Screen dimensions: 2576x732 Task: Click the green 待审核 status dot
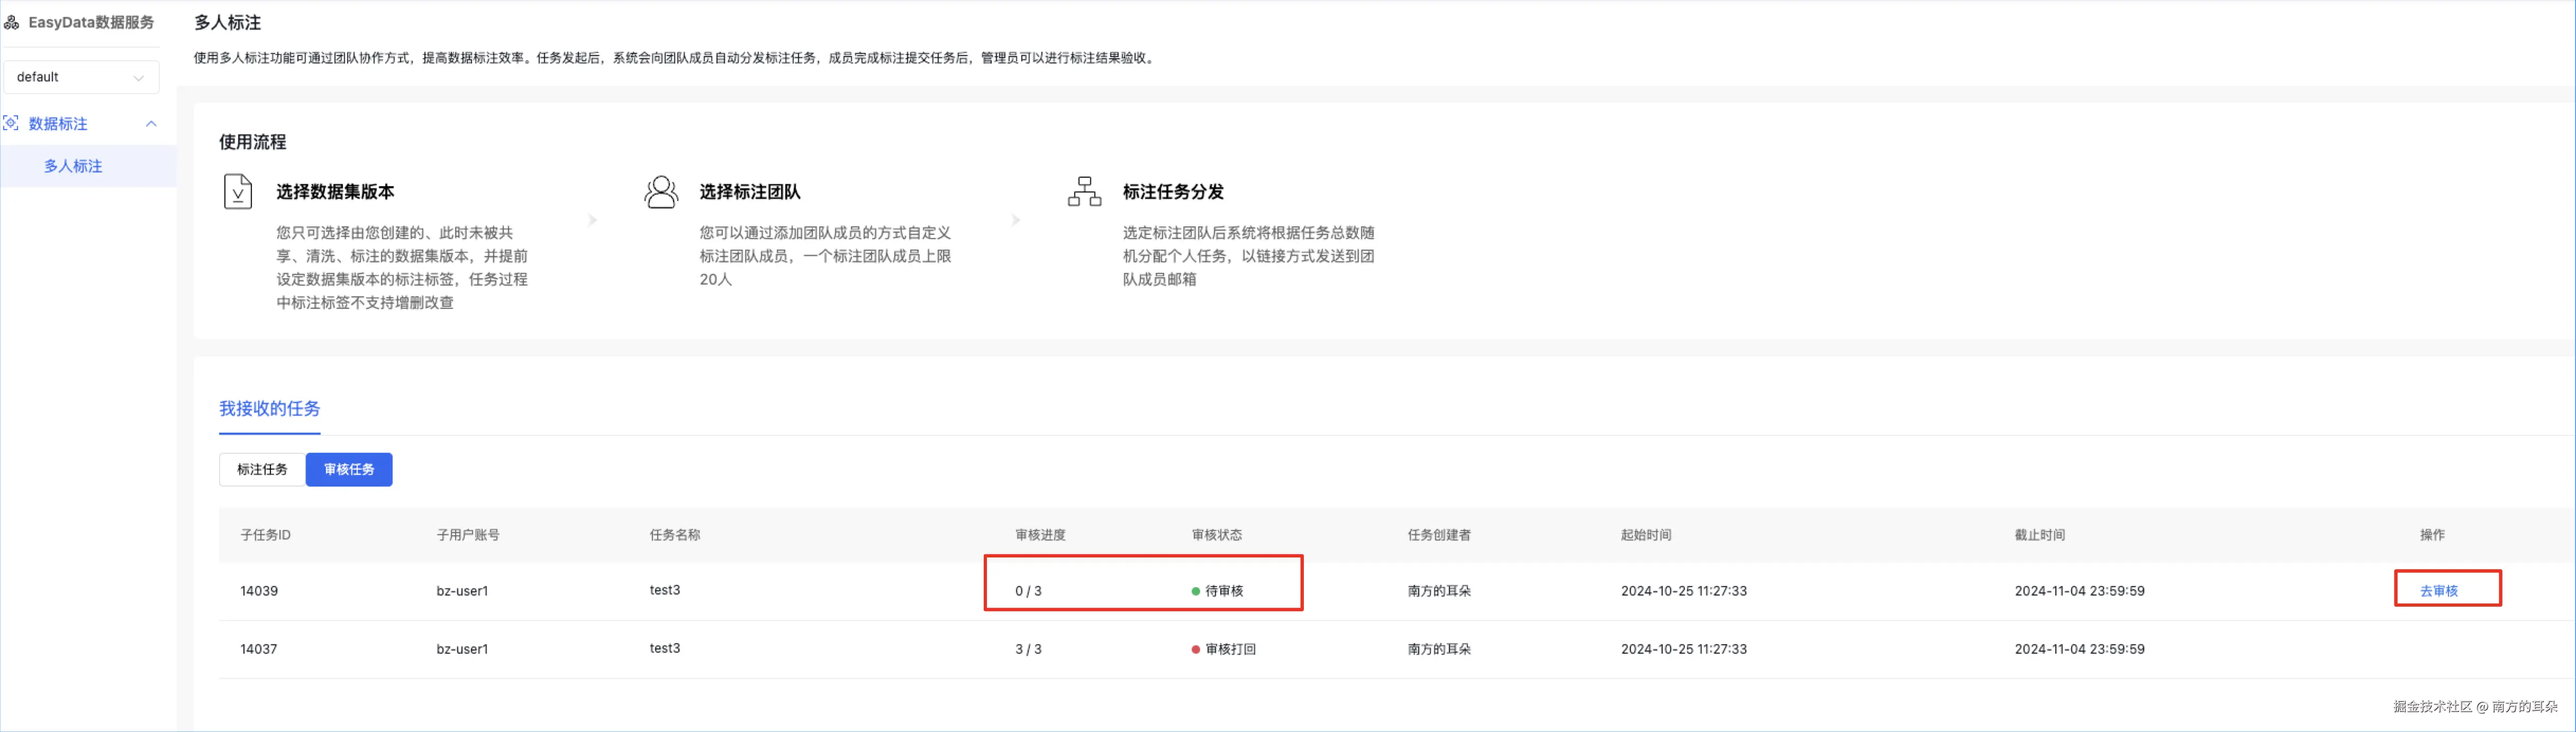[x=1195, y=591]
